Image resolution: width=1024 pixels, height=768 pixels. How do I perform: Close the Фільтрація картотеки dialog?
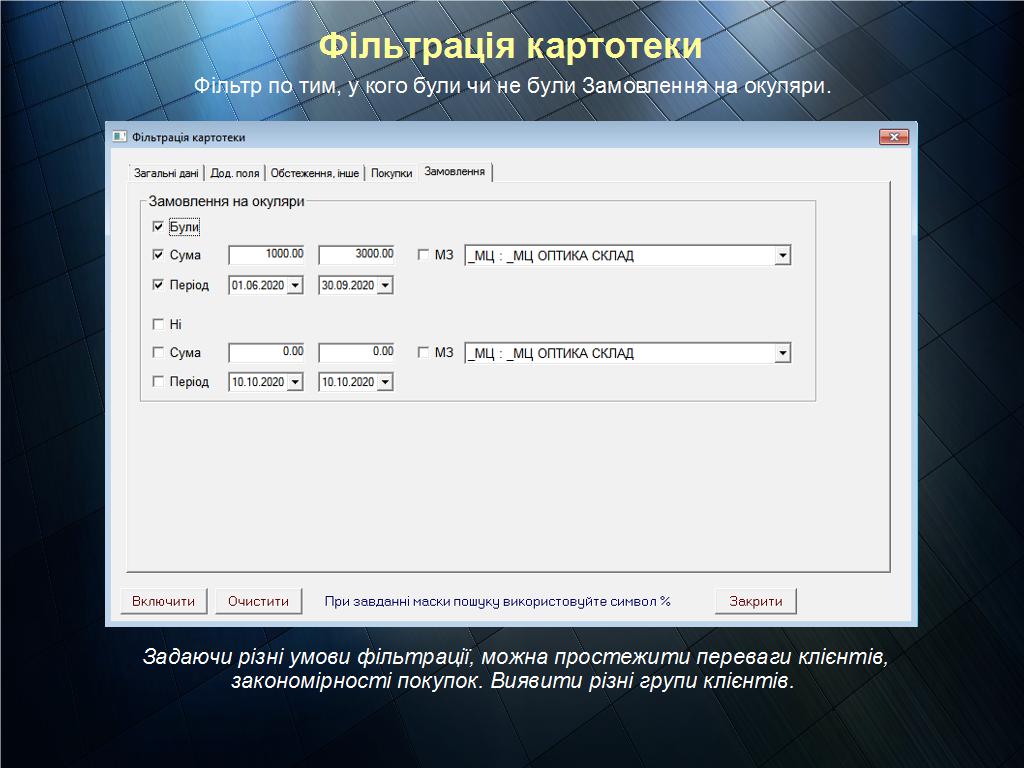click(893, 137)
